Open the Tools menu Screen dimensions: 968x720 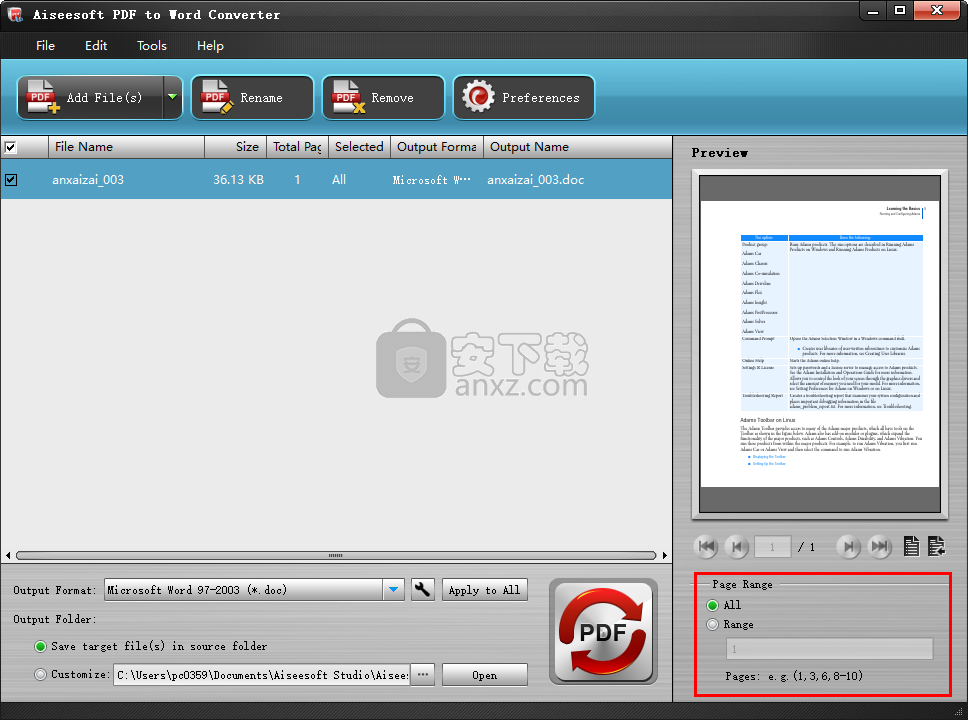coord(152,46)
